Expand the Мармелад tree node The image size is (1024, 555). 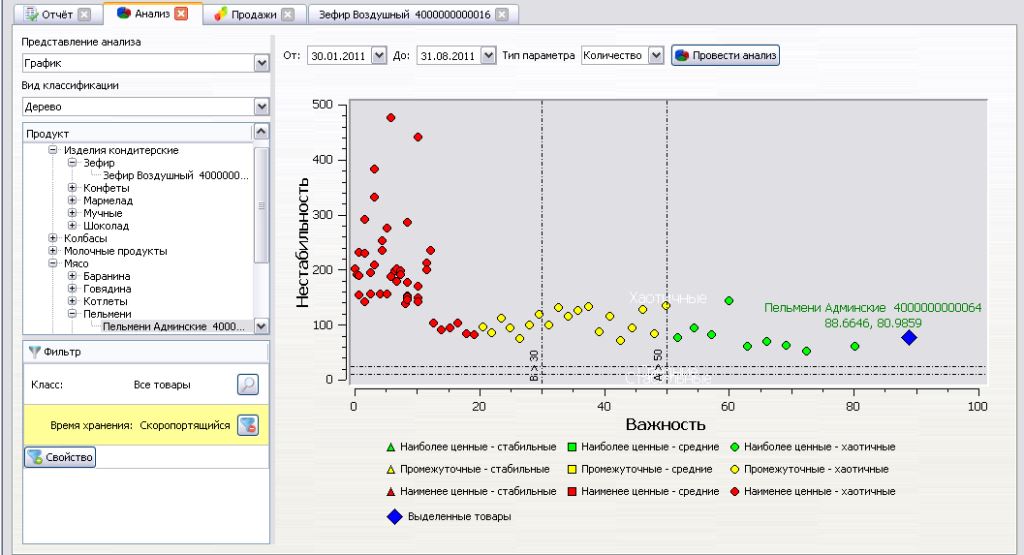[72, 200]
